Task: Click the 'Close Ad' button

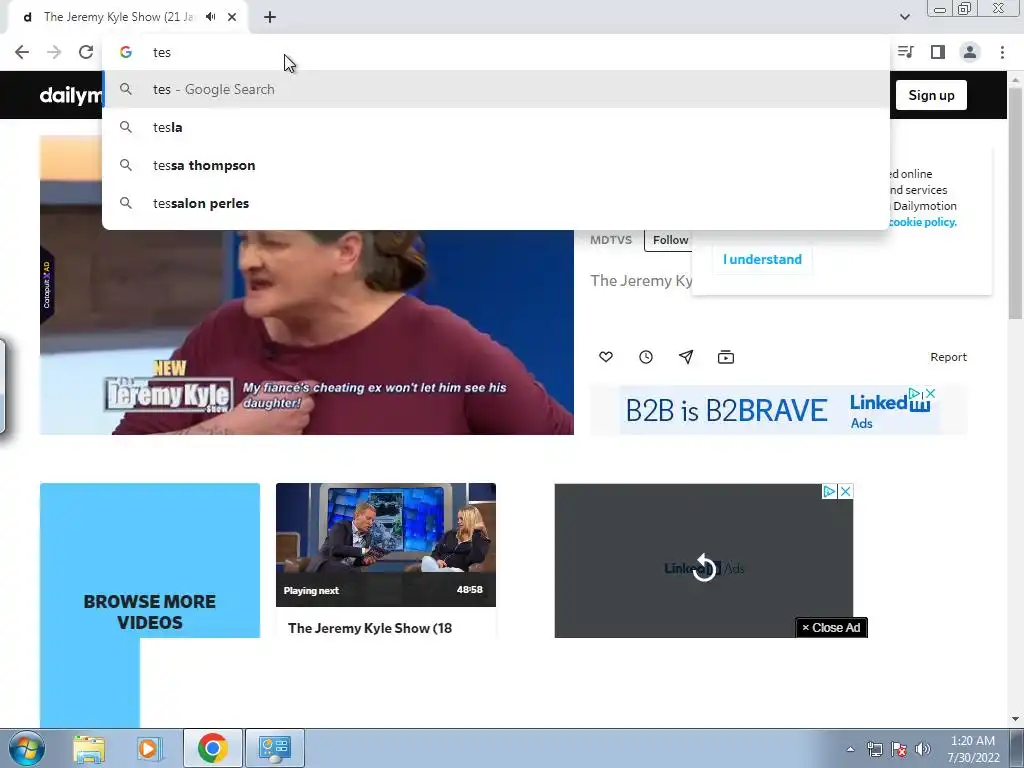Action: [831, 628]
